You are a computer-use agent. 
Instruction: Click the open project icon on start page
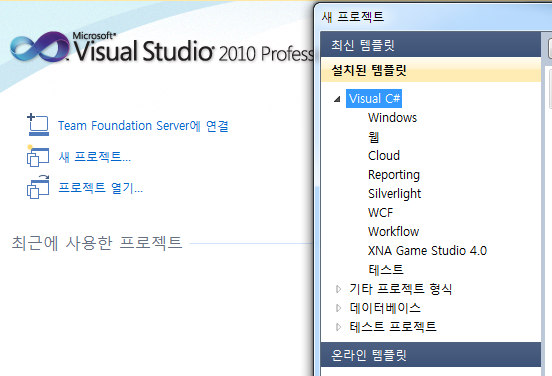click(38, 187)
